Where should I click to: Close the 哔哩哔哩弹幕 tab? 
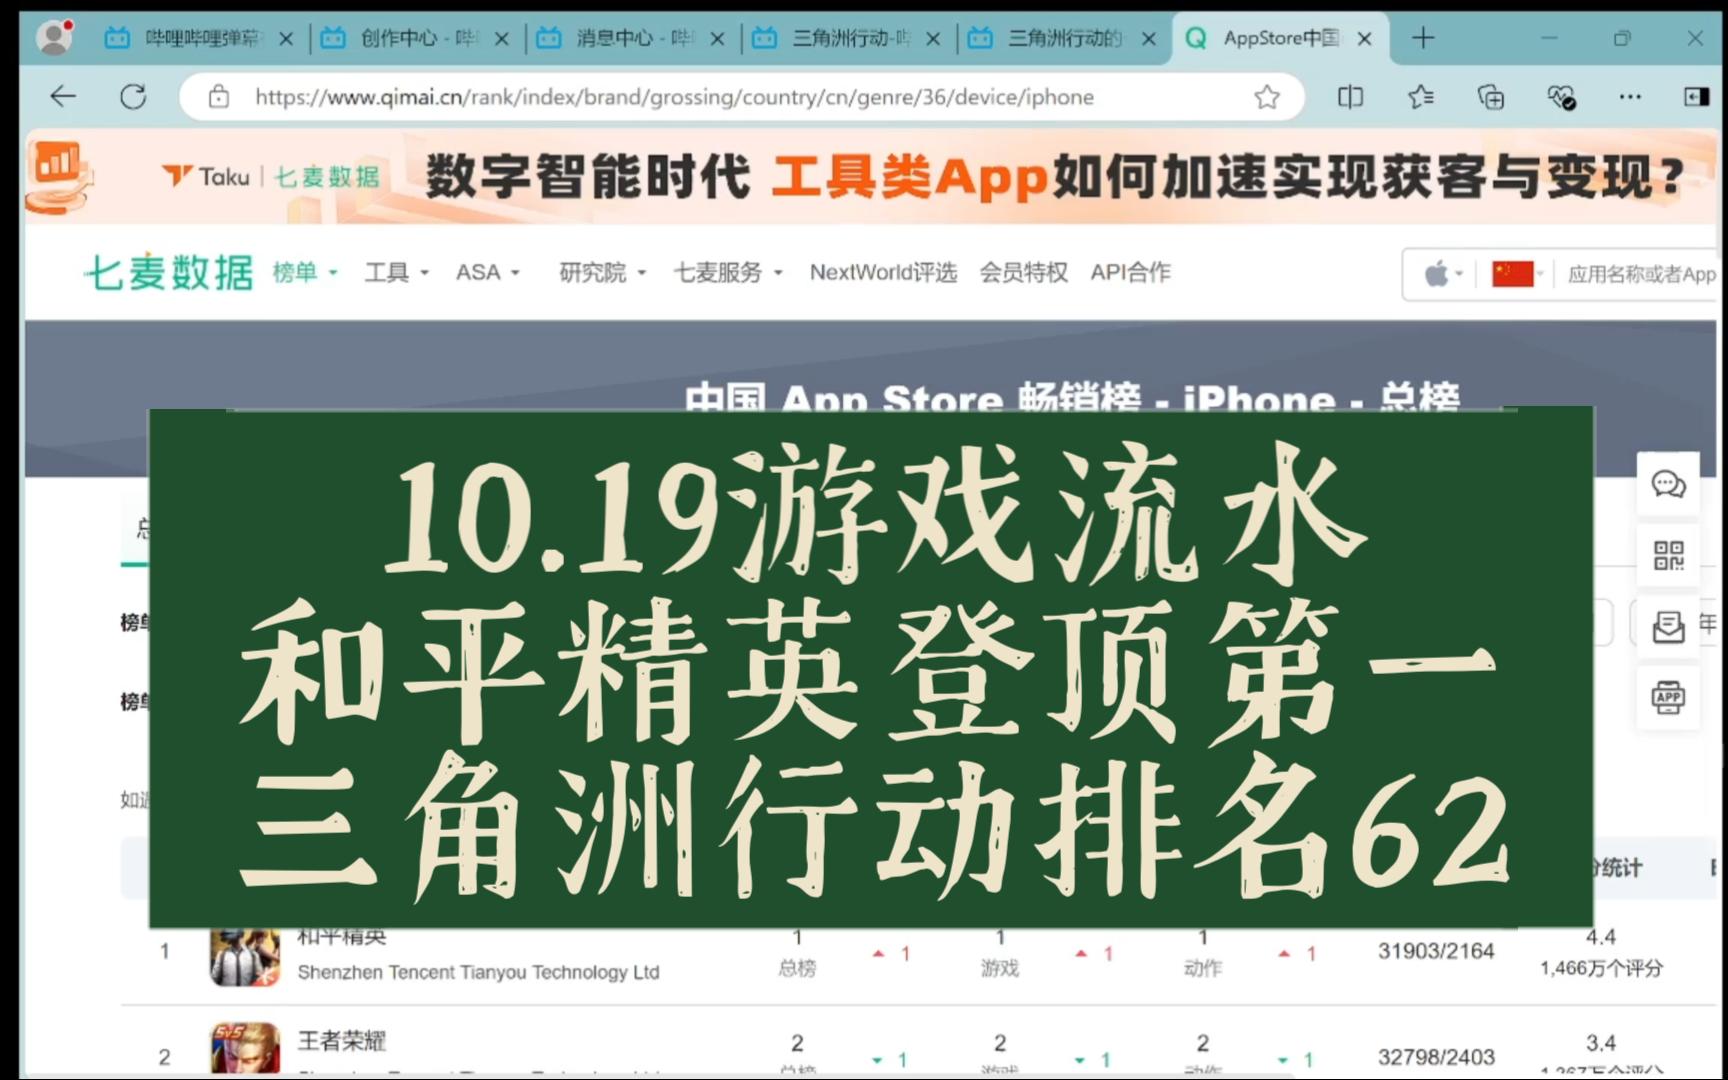coord(286,39)
